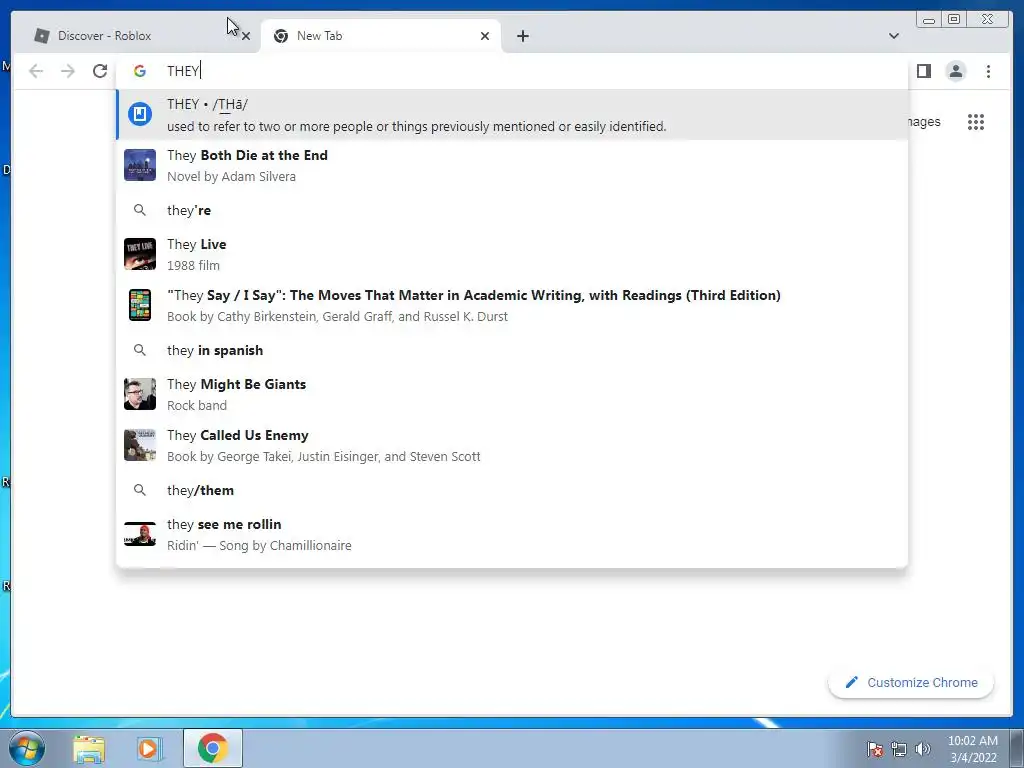Click the They Live poster thumbnail

140,254
